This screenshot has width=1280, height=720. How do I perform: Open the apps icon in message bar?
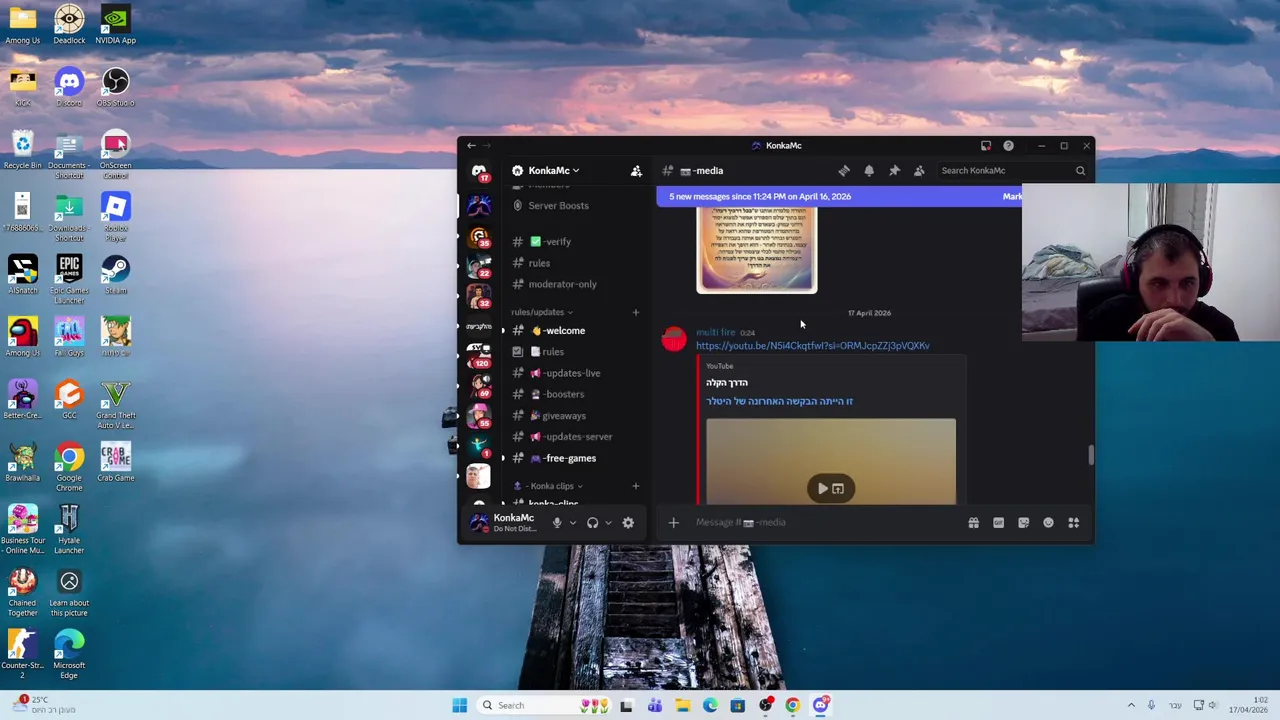pyautogui.click(x=1073, y=523)
